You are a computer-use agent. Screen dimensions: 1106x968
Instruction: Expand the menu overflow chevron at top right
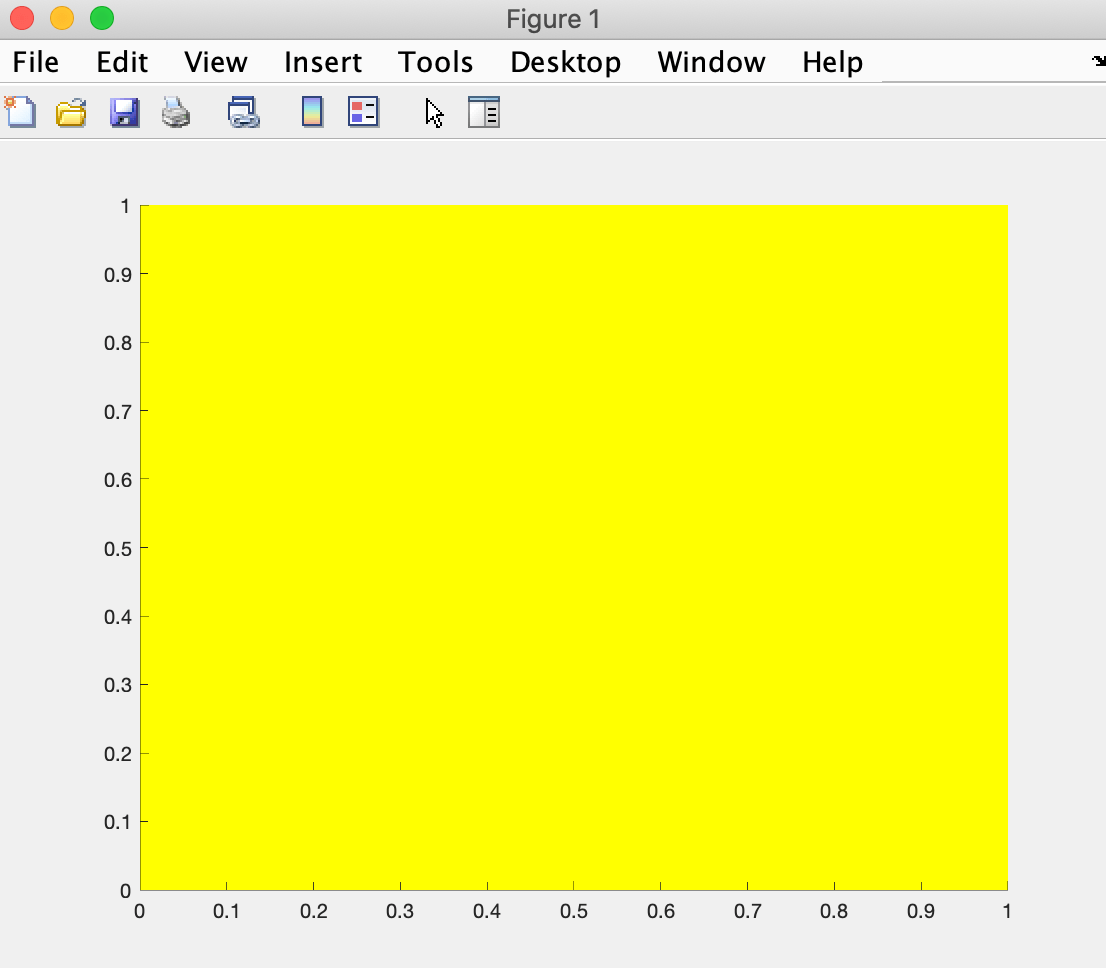(x=1097, y=61)
